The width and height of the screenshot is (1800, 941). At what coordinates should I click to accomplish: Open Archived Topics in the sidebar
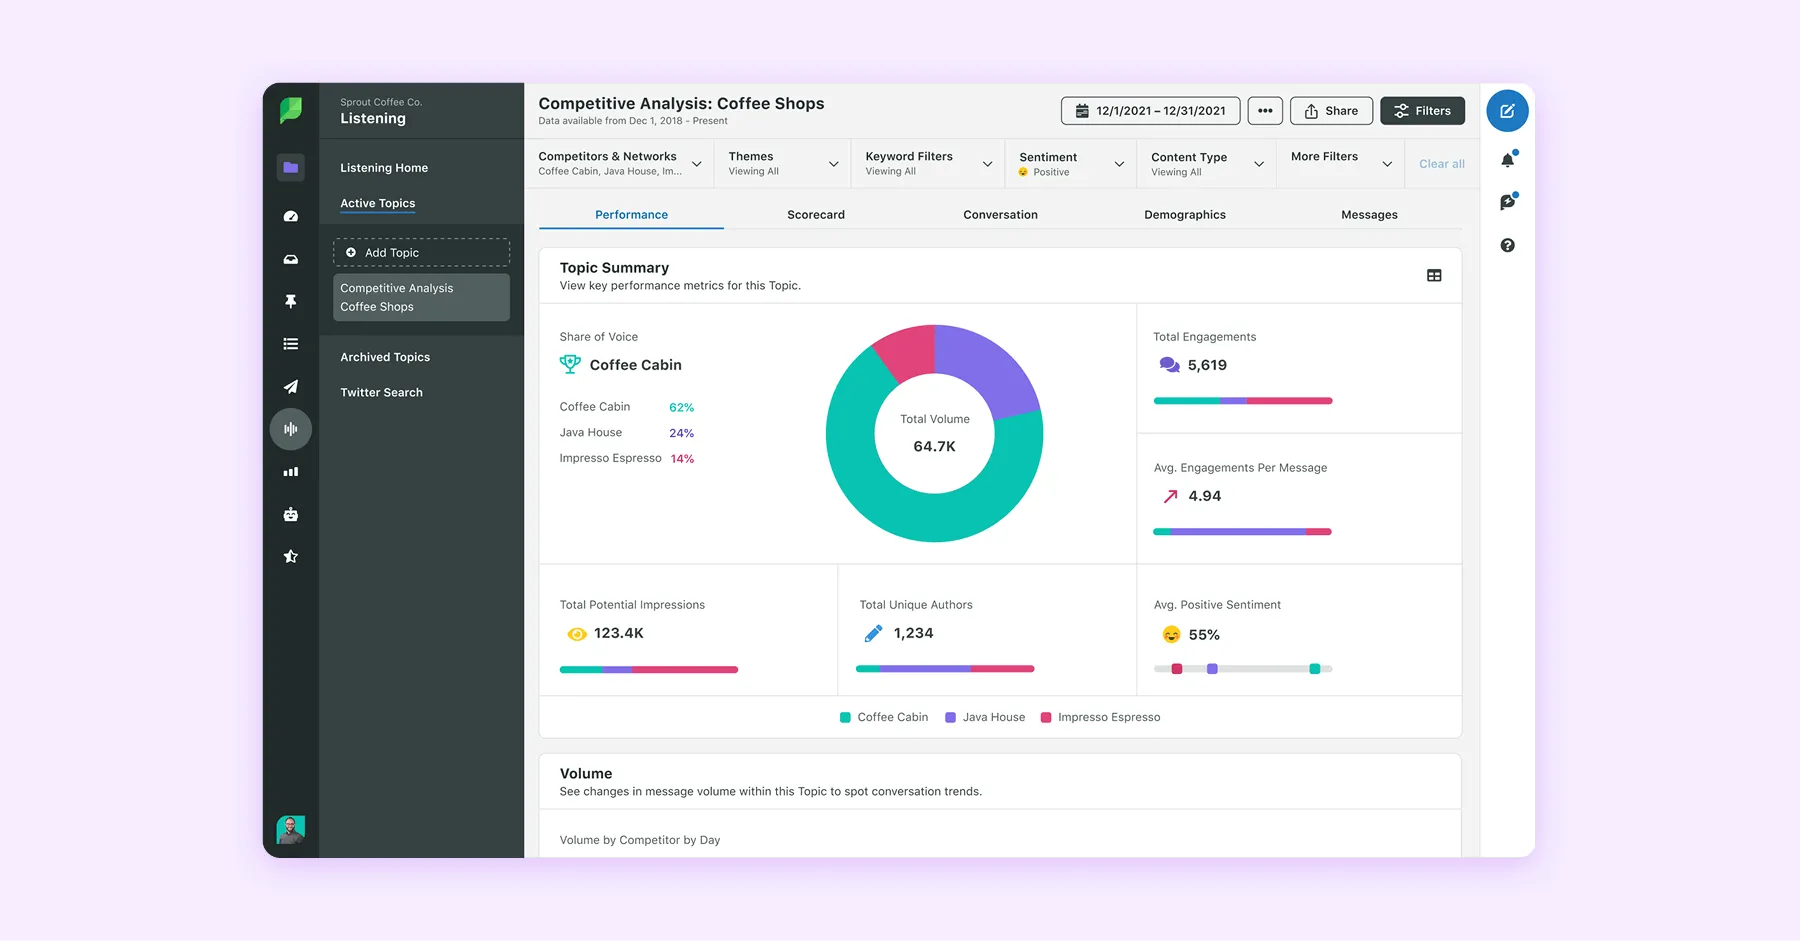tap(385, 357)
